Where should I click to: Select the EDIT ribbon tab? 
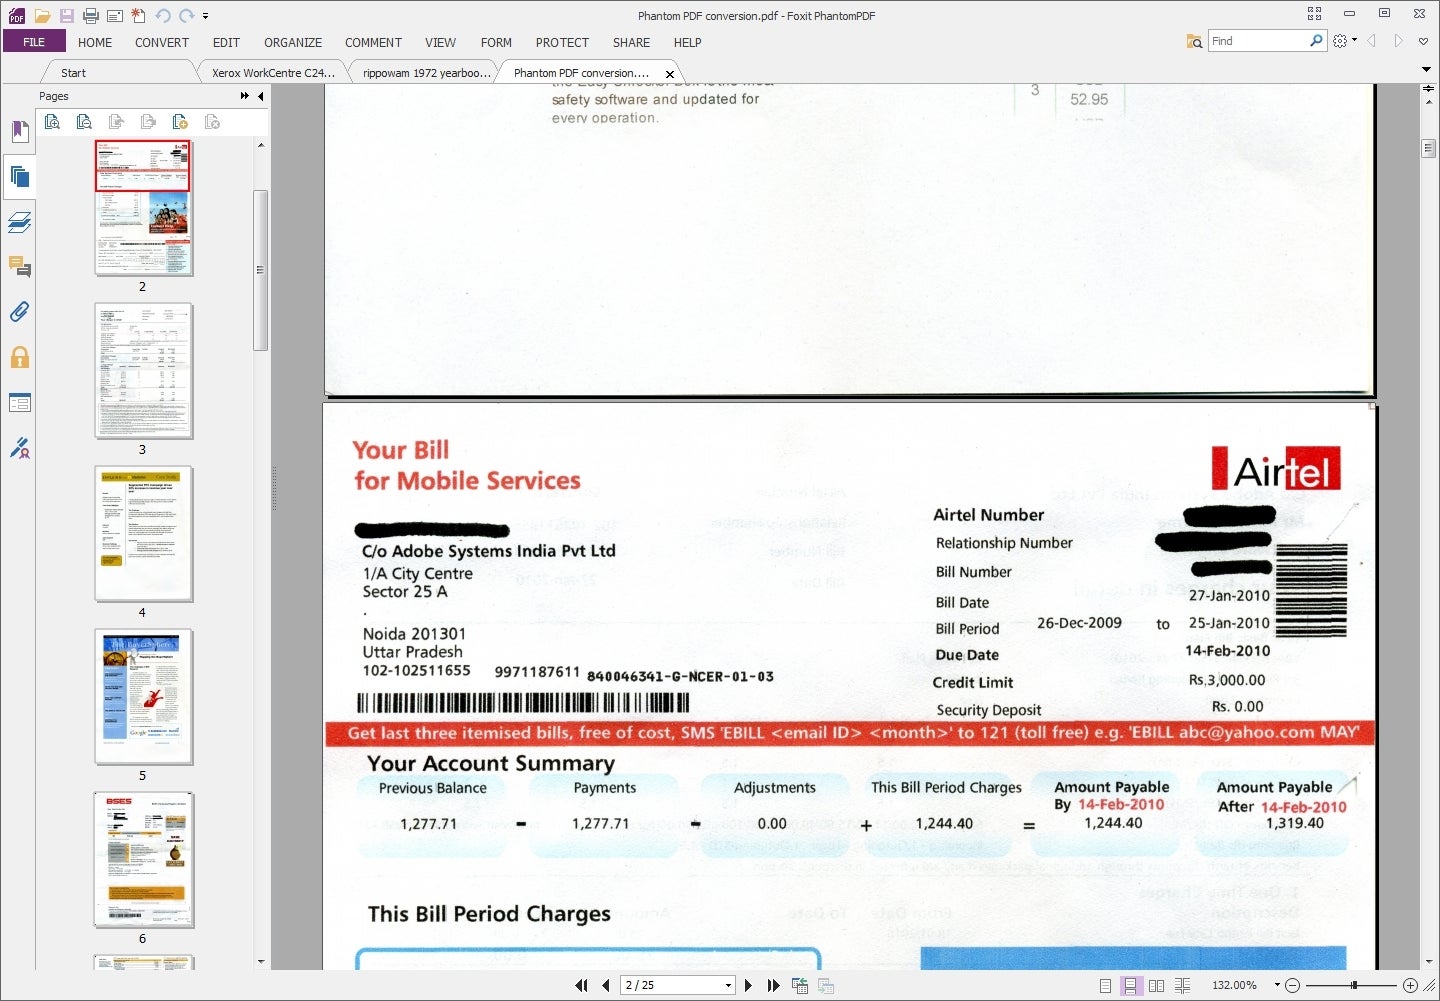pos(226,43)
